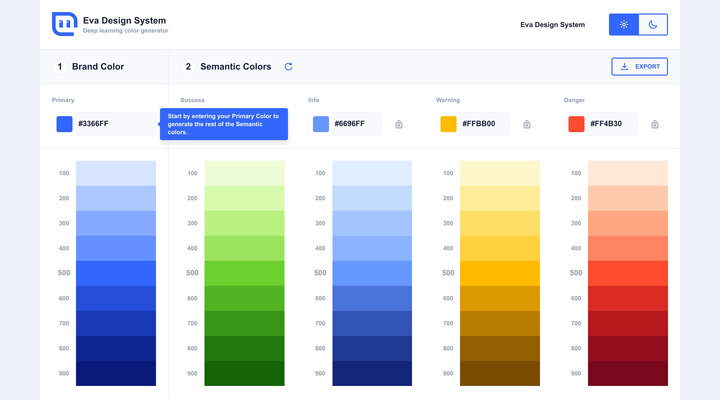Click the Eva Design System logo icon
720x400 pixels.
click(x=64, y=24)
